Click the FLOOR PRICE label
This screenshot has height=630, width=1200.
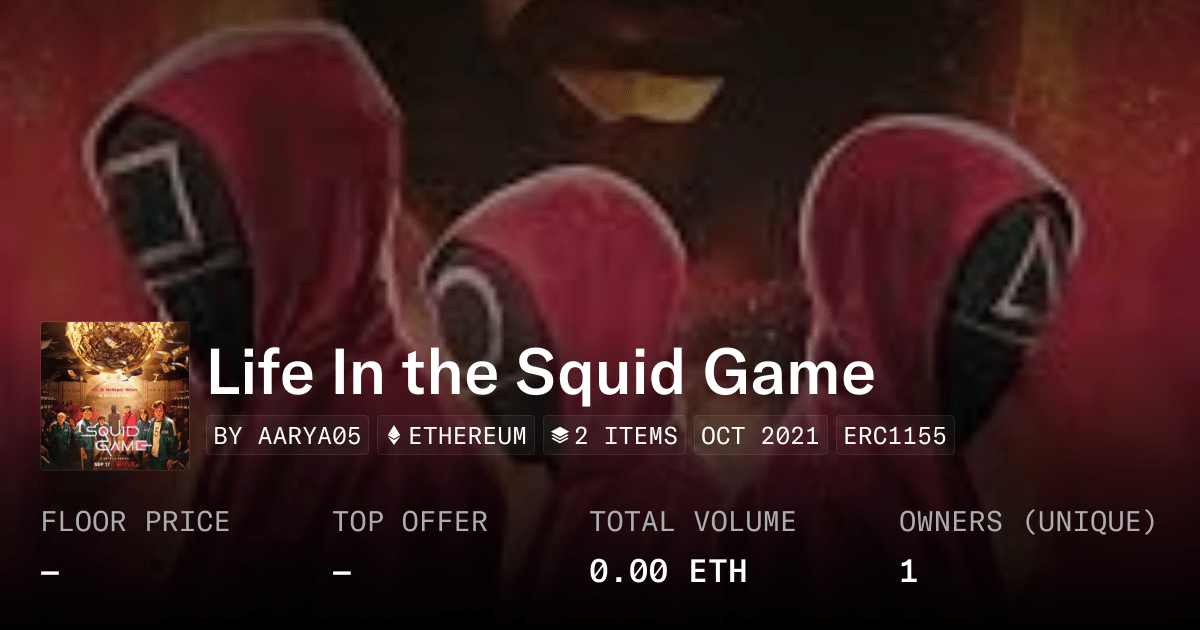[x=136, y=522]
